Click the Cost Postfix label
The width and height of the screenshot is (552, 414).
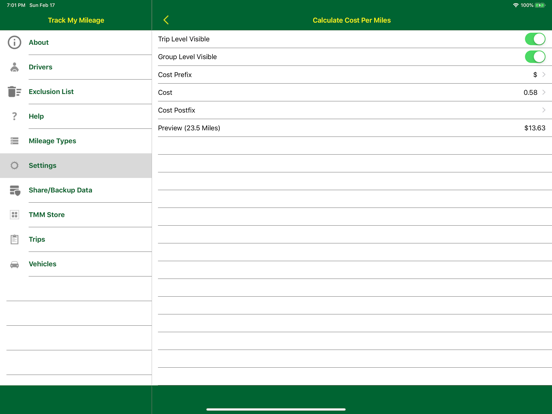click(176, 110)
